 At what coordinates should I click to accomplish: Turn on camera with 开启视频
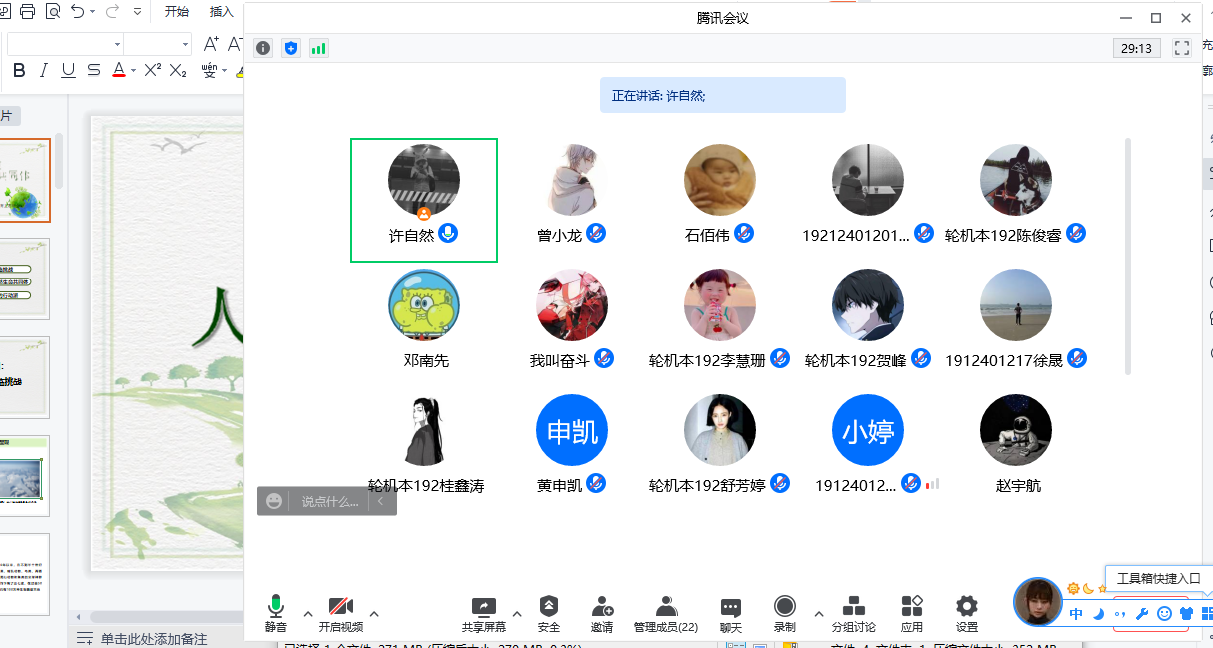point(341,612)
